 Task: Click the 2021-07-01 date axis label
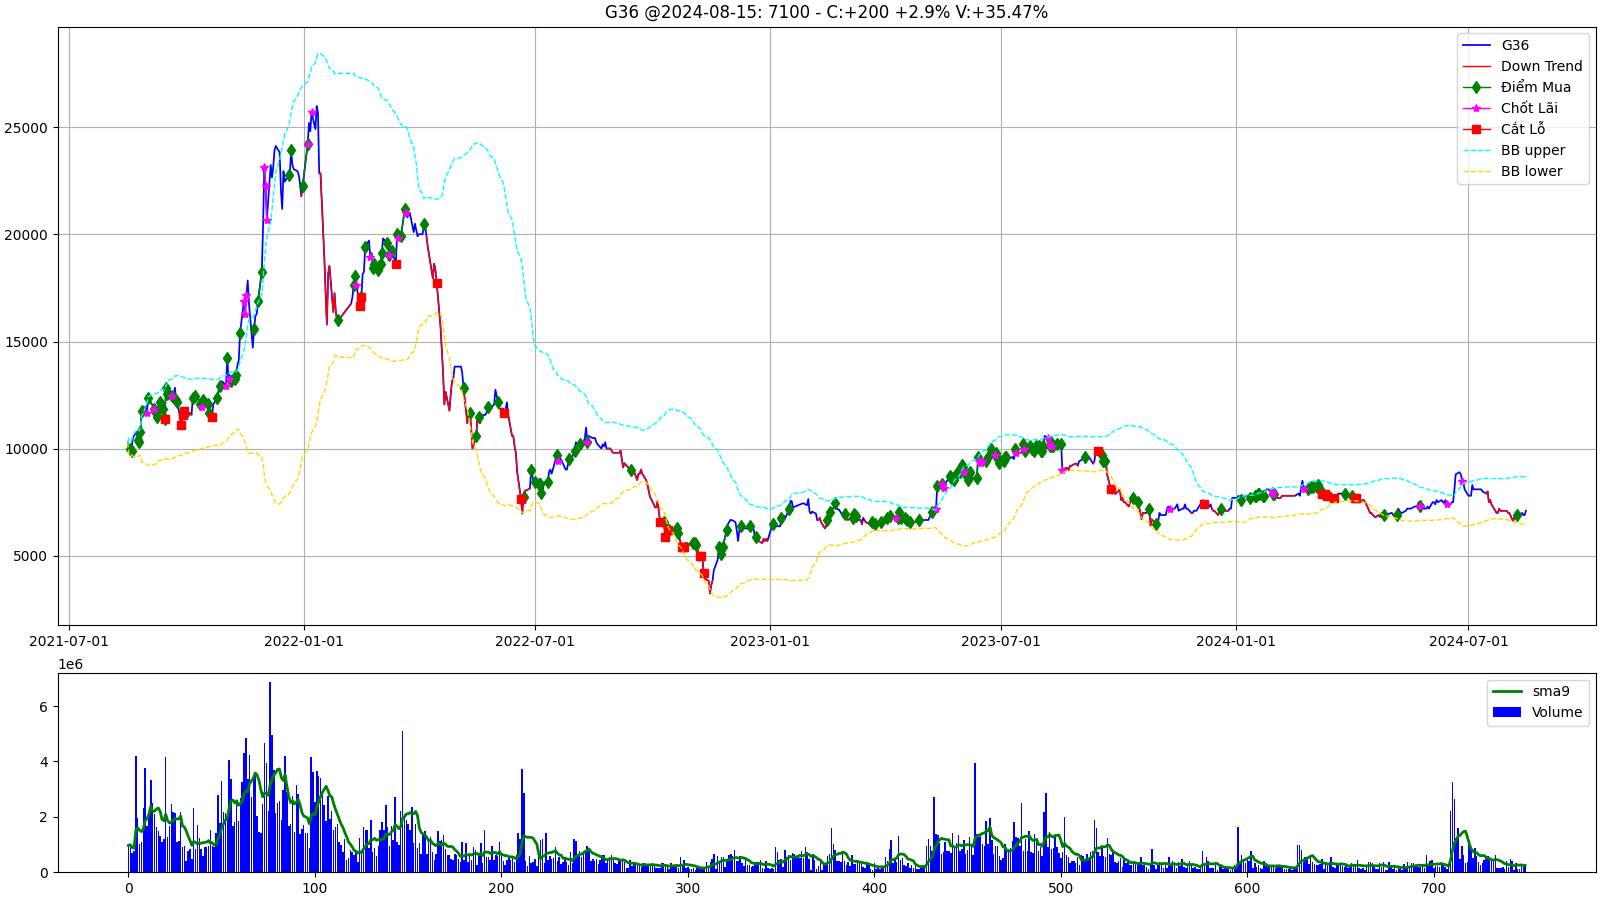69,641
